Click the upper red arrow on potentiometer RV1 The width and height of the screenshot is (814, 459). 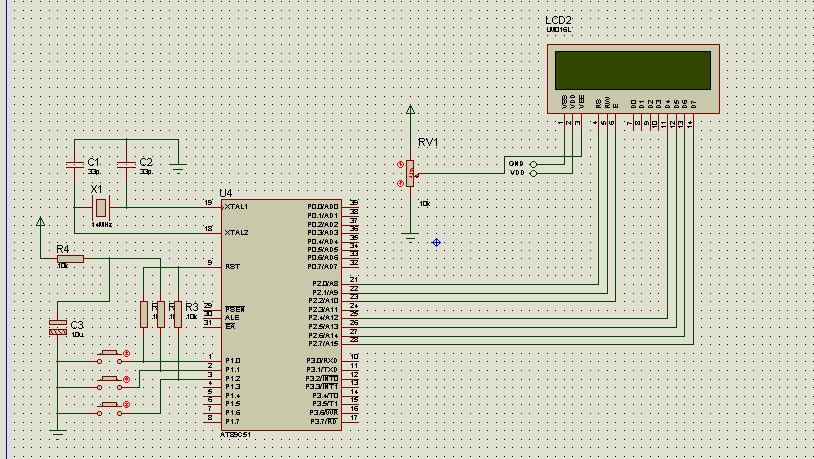[x=400, y=165]
